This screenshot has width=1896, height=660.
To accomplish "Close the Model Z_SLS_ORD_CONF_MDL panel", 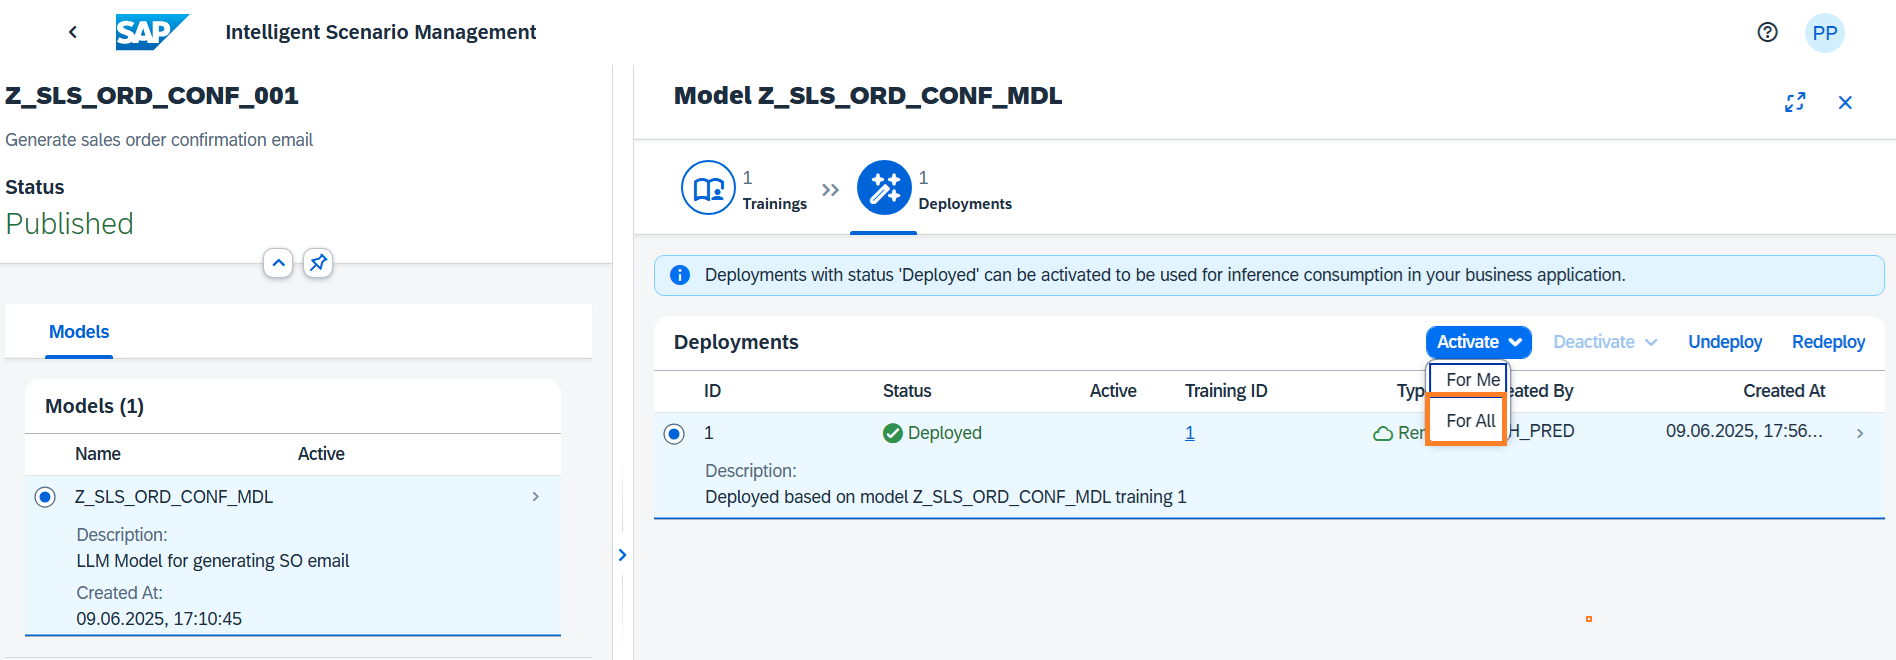I will [x=1845, y=102].
